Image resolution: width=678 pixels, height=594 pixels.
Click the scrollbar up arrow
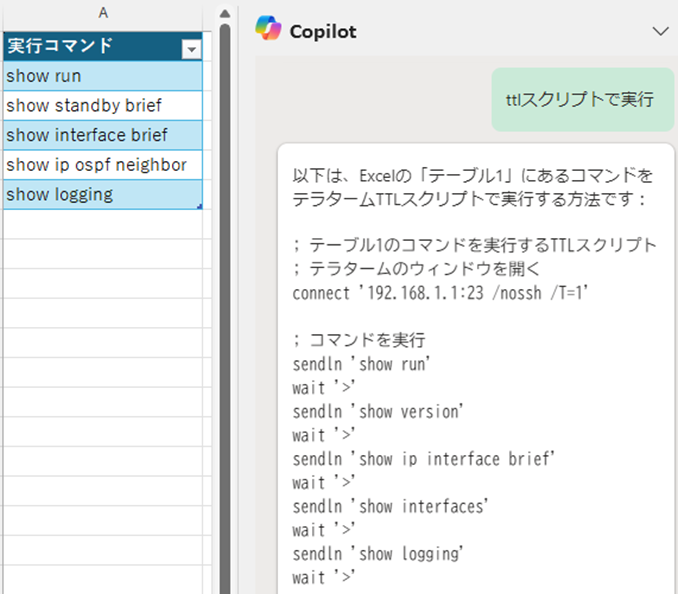coord(225,13)
